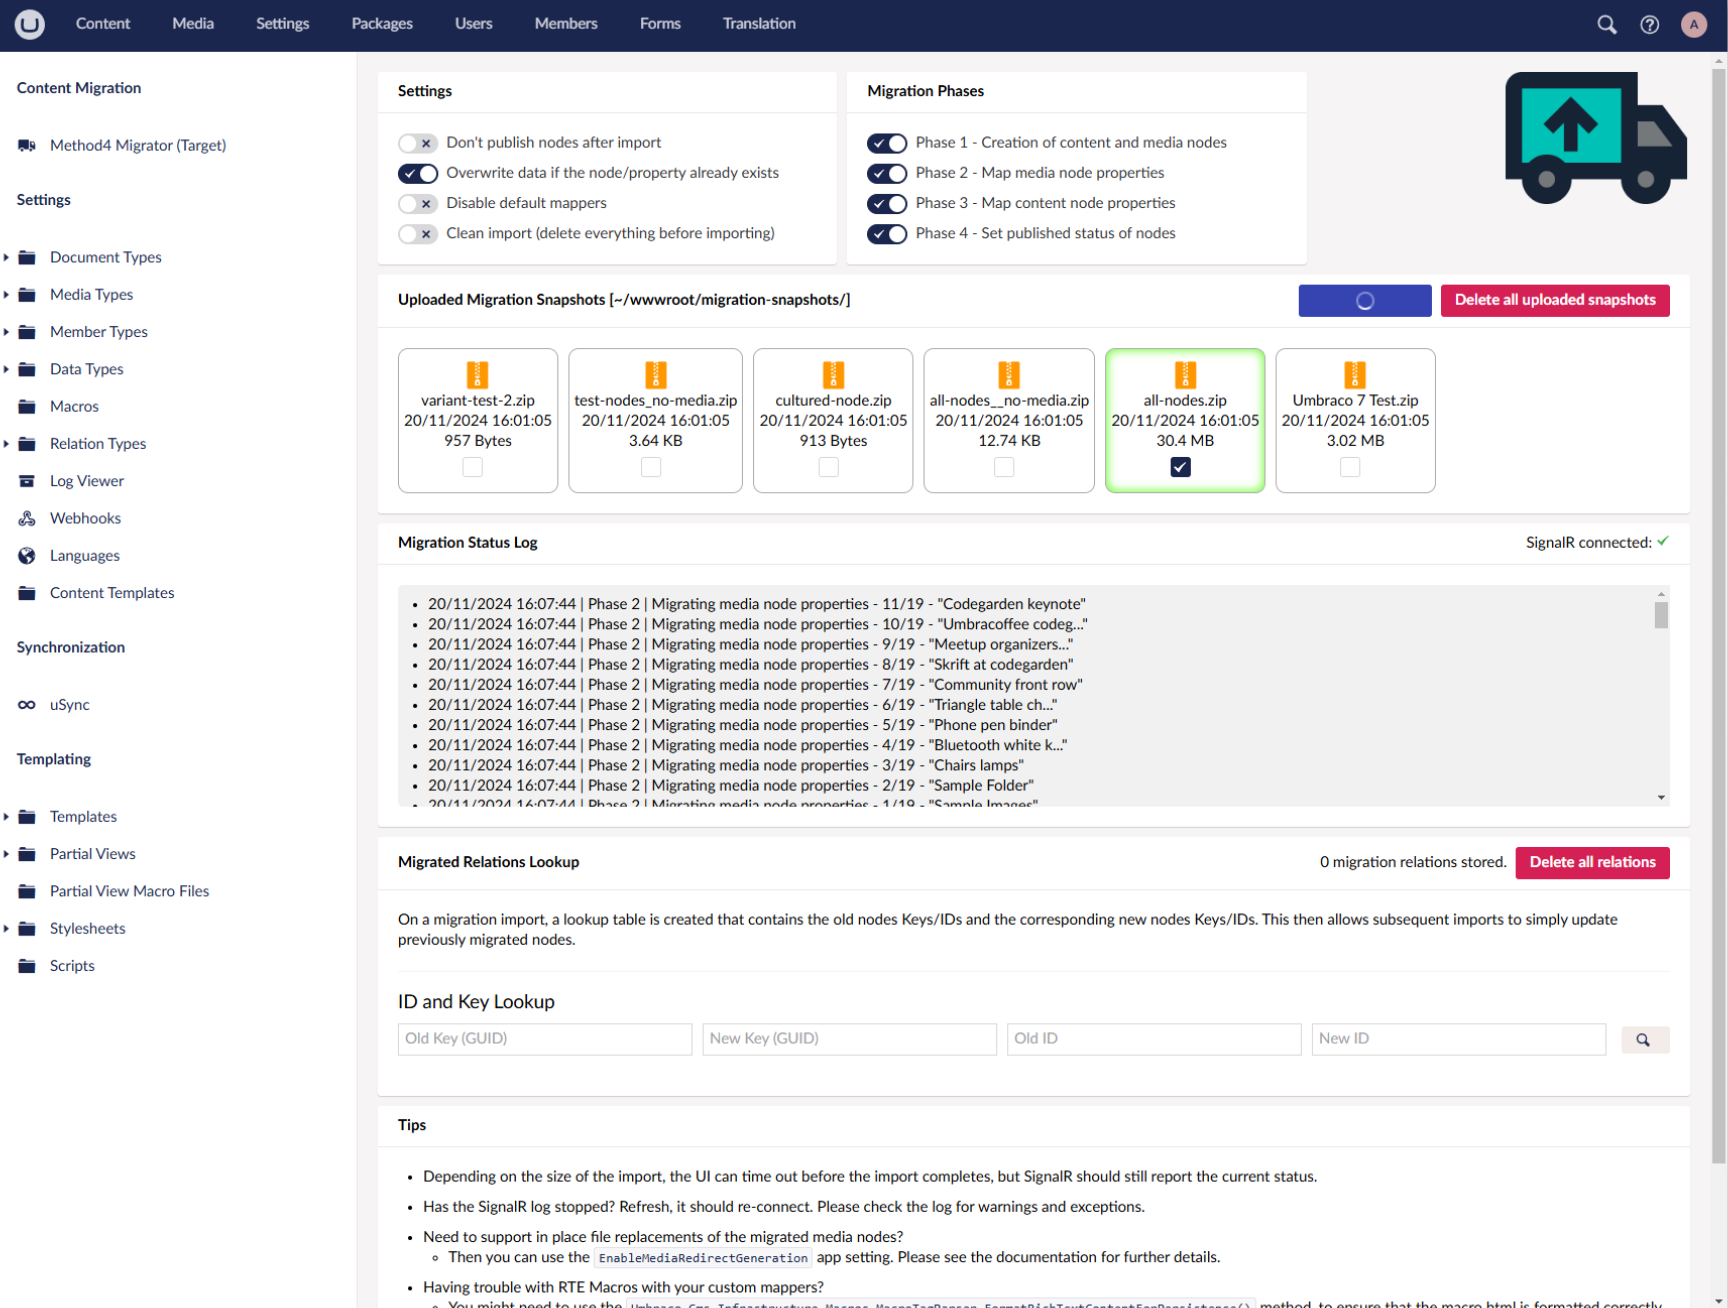Screen dimensions: 1728x1308
Task: Focus the New Key (GUID) field
Action: pyautogui.click(x=849, y=1039)
